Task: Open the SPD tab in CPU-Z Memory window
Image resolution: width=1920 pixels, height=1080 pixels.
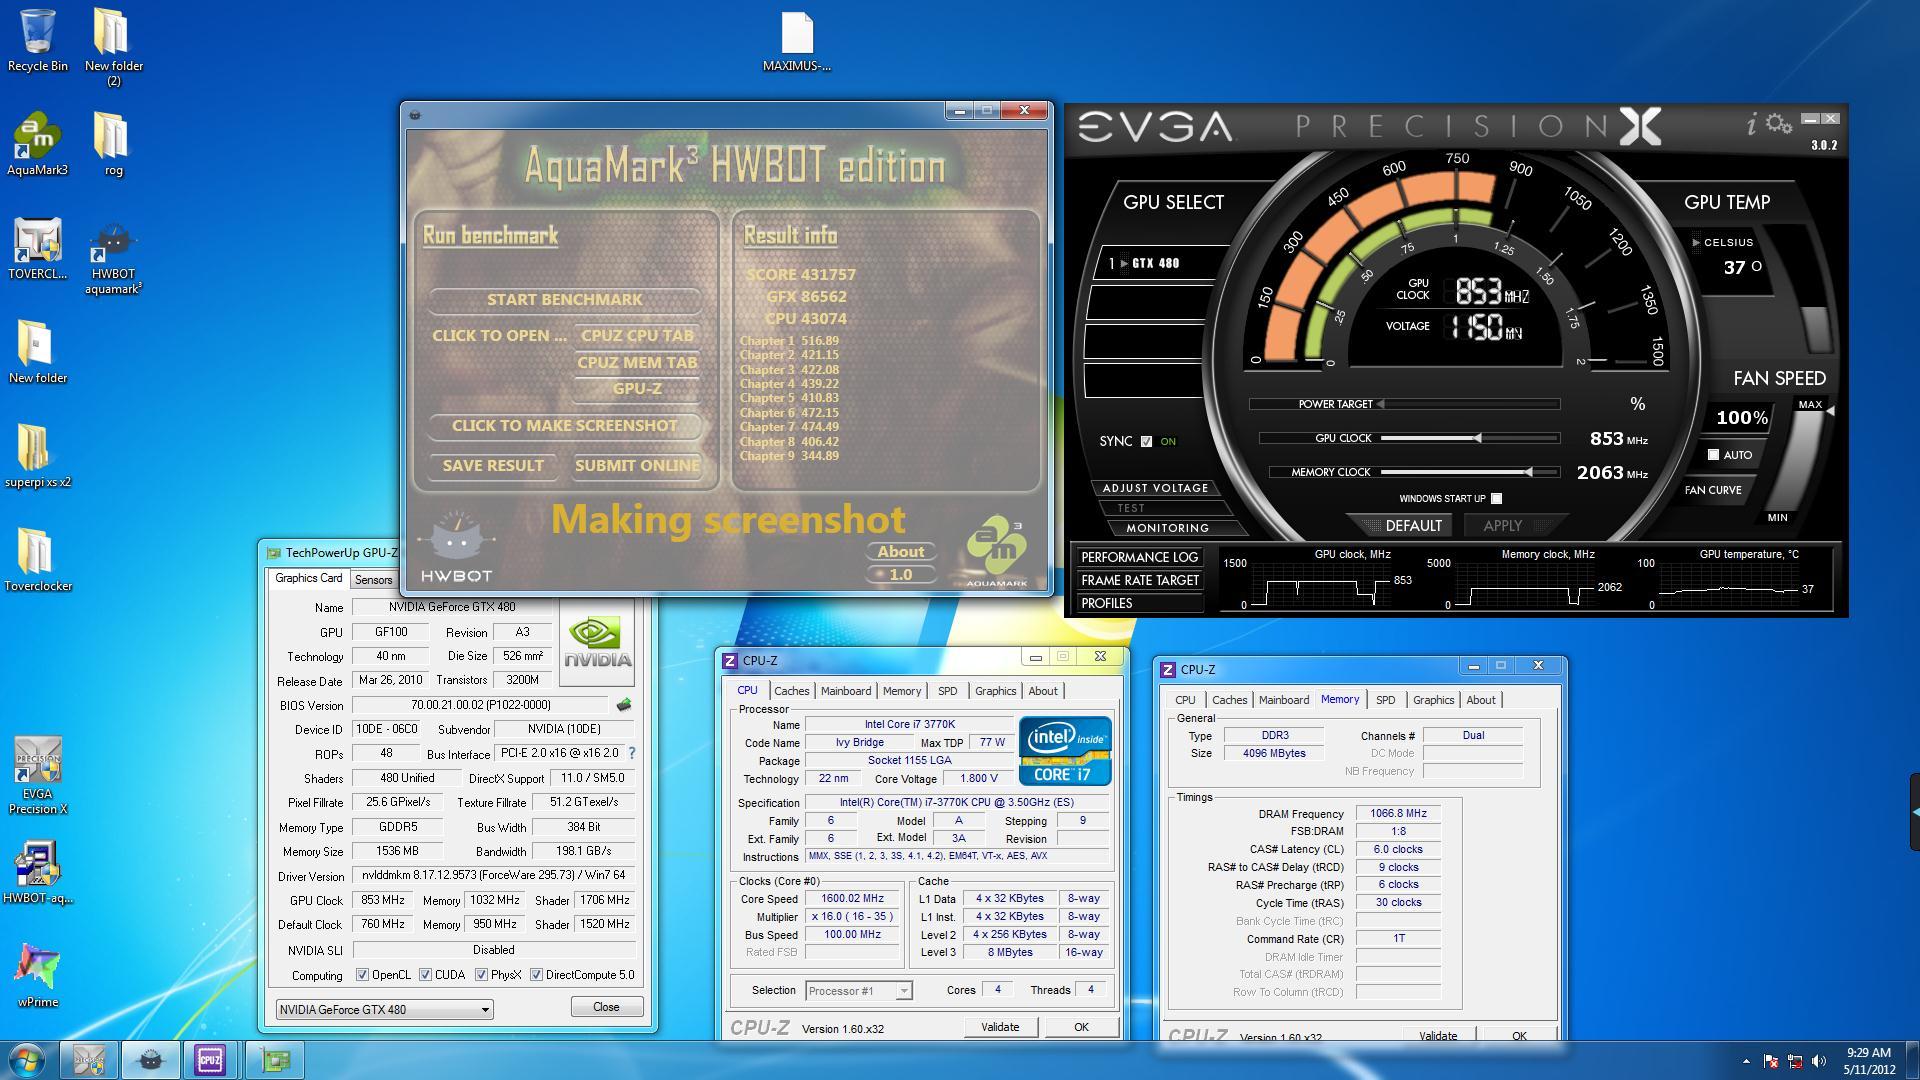Action: (x=1385, y=700)
